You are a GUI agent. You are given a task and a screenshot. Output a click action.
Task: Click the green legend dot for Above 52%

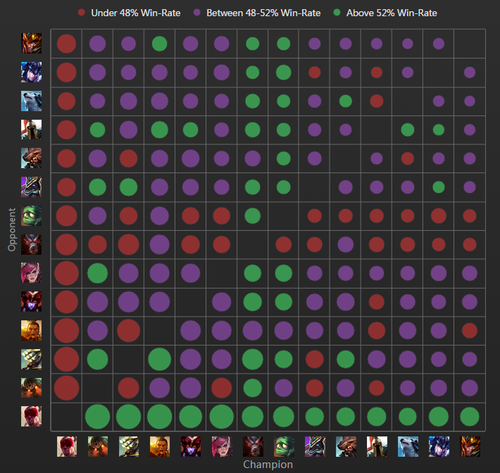337,13
